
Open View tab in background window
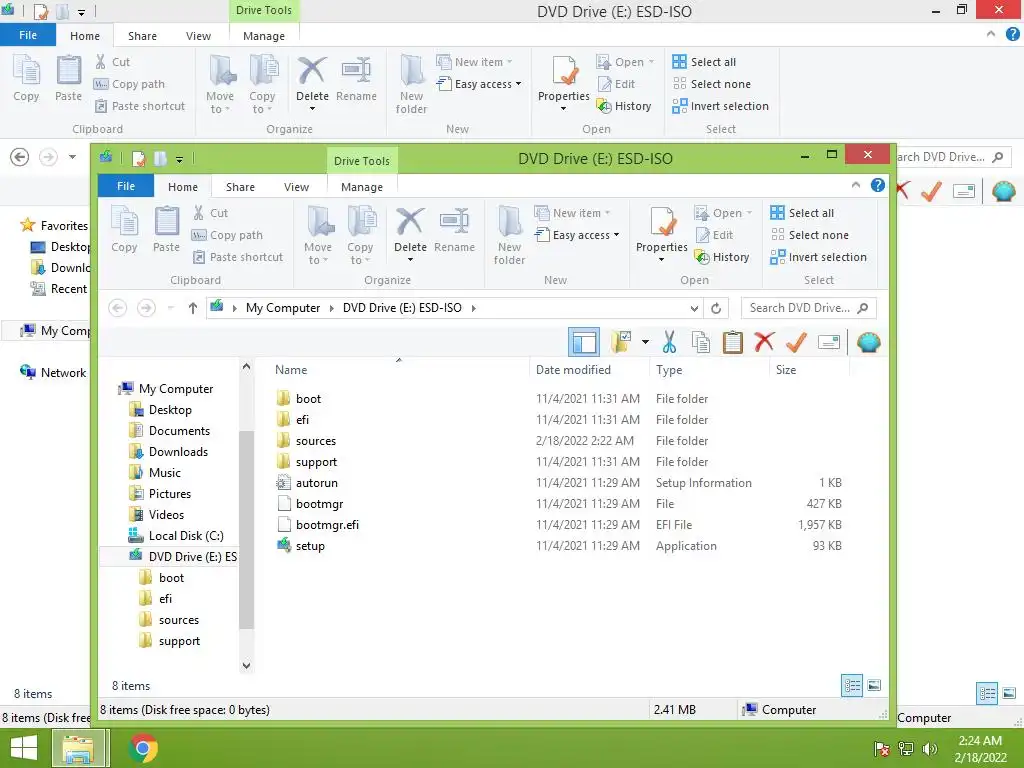click(x=199, y=36)
